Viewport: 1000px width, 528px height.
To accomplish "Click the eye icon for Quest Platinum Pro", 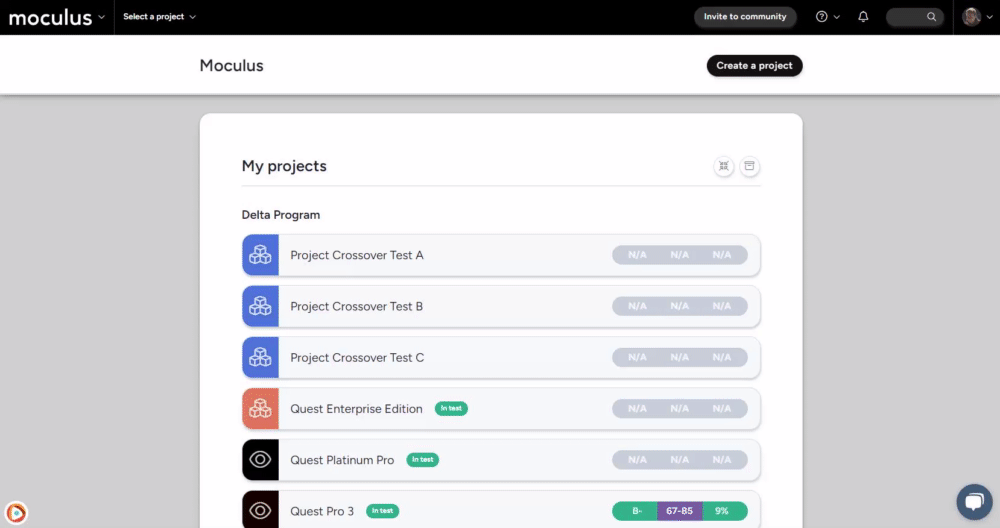I will (x=260, y=460).
